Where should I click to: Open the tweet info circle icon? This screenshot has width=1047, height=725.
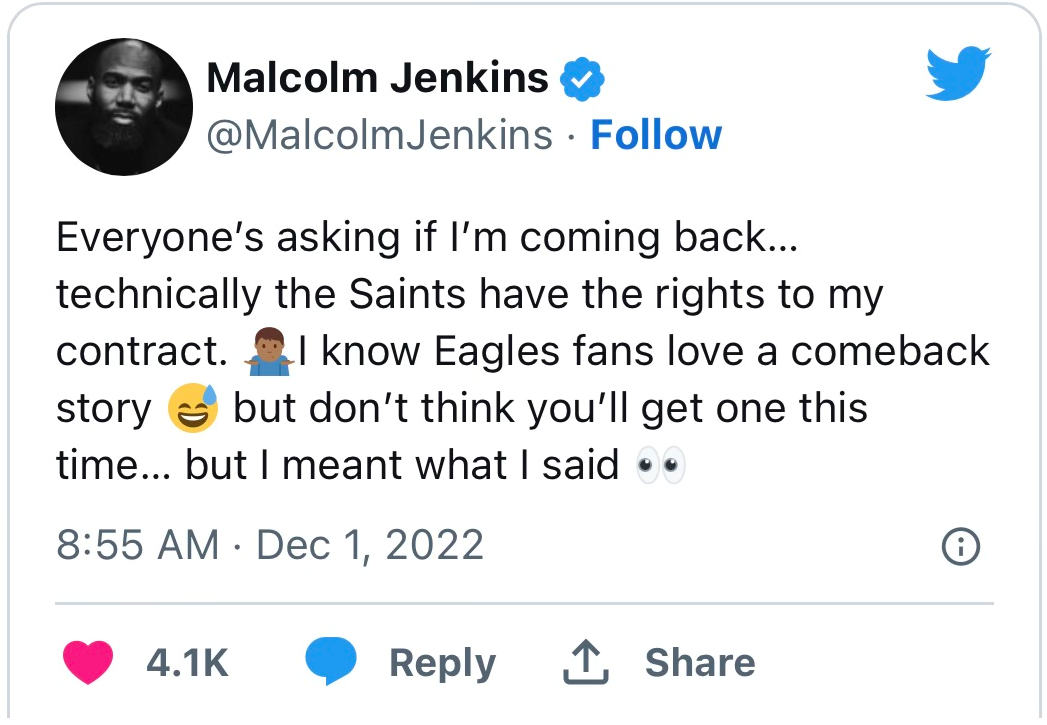click(961, 546)
